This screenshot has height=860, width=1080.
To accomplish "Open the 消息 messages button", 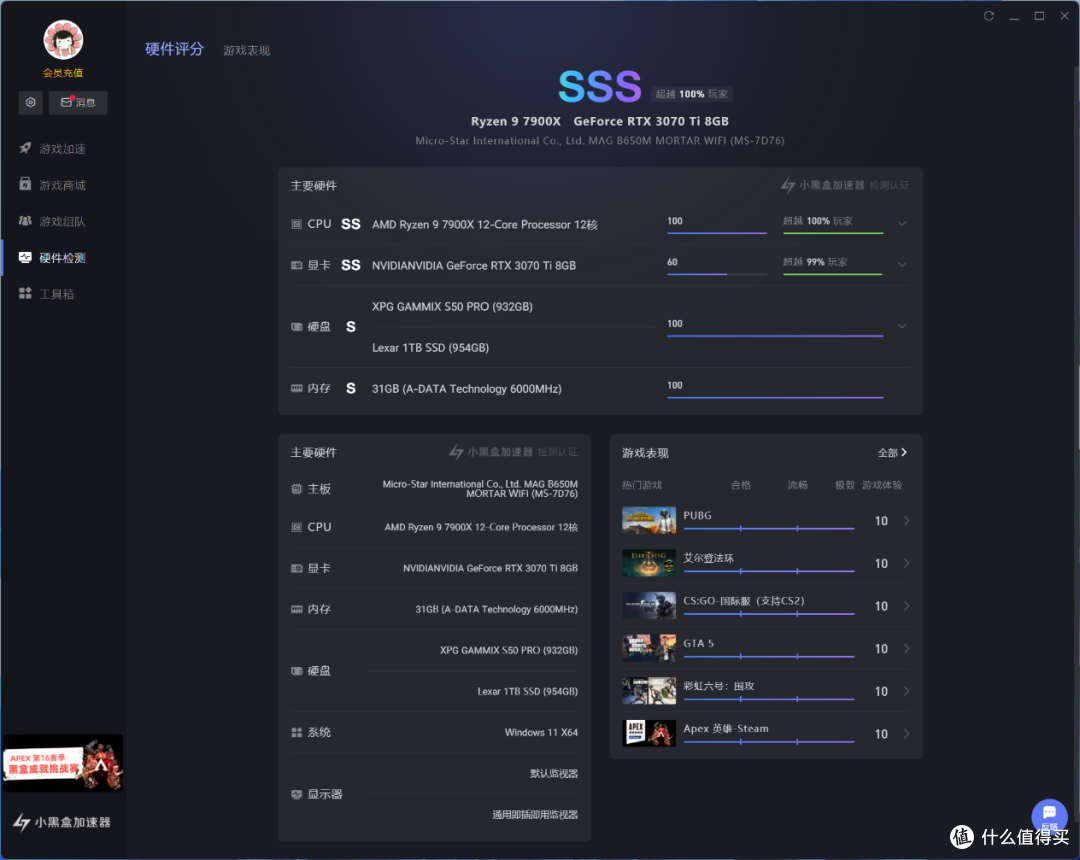I will click(78, 103).
